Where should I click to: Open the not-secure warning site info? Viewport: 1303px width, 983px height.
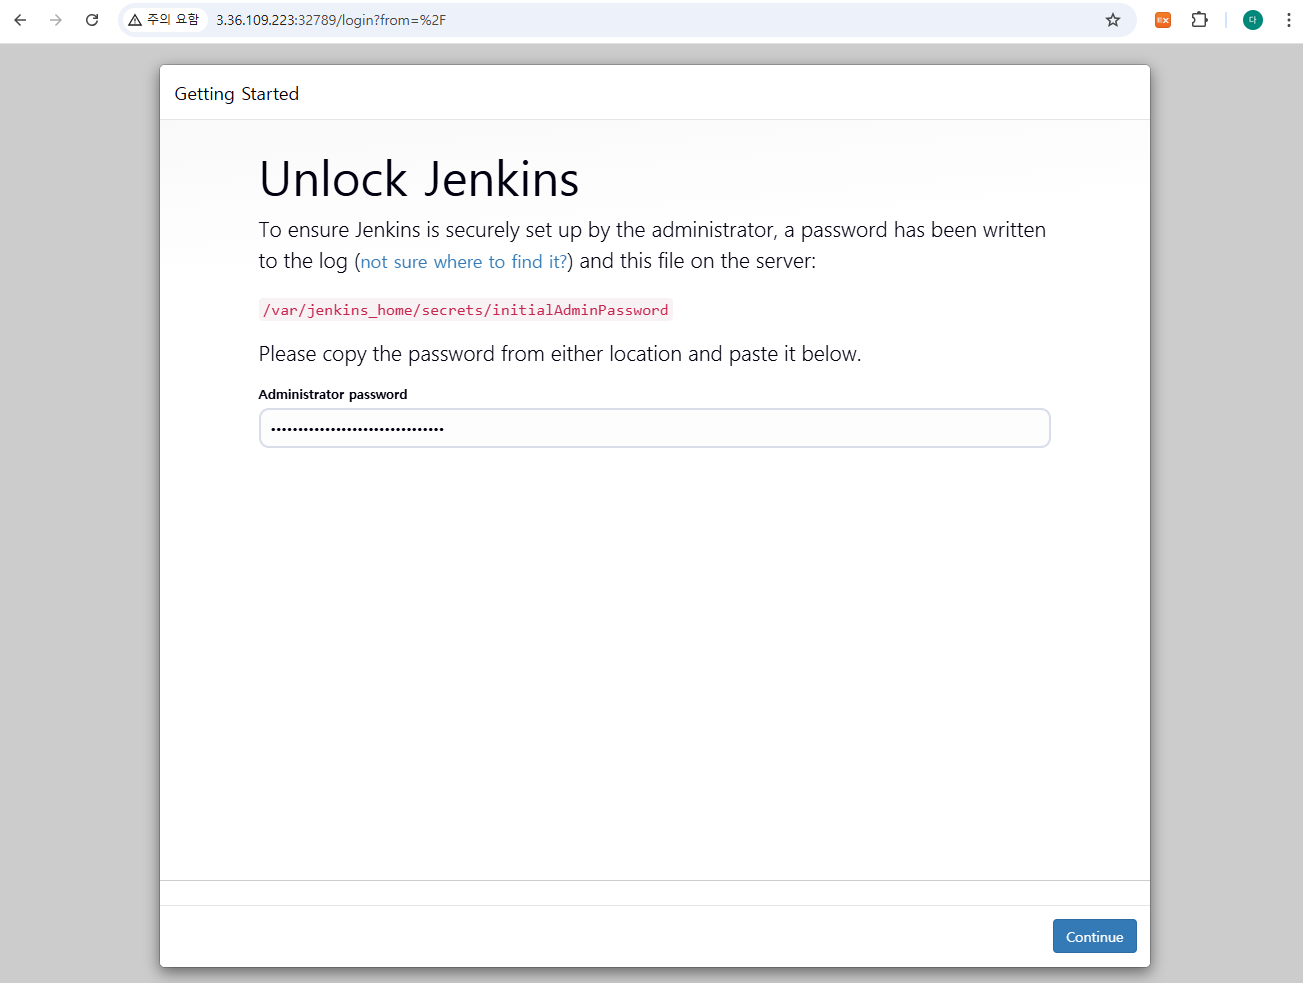pyautogui.click(x=164, y=20)
